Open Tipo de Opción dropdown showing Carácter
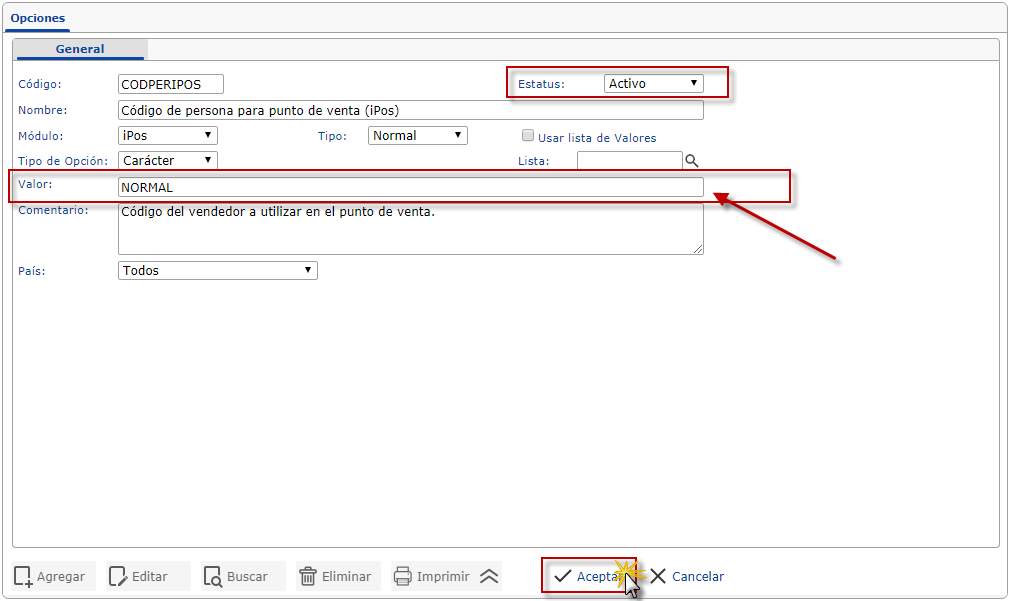 pyautogui.click(x=168, y=161)
